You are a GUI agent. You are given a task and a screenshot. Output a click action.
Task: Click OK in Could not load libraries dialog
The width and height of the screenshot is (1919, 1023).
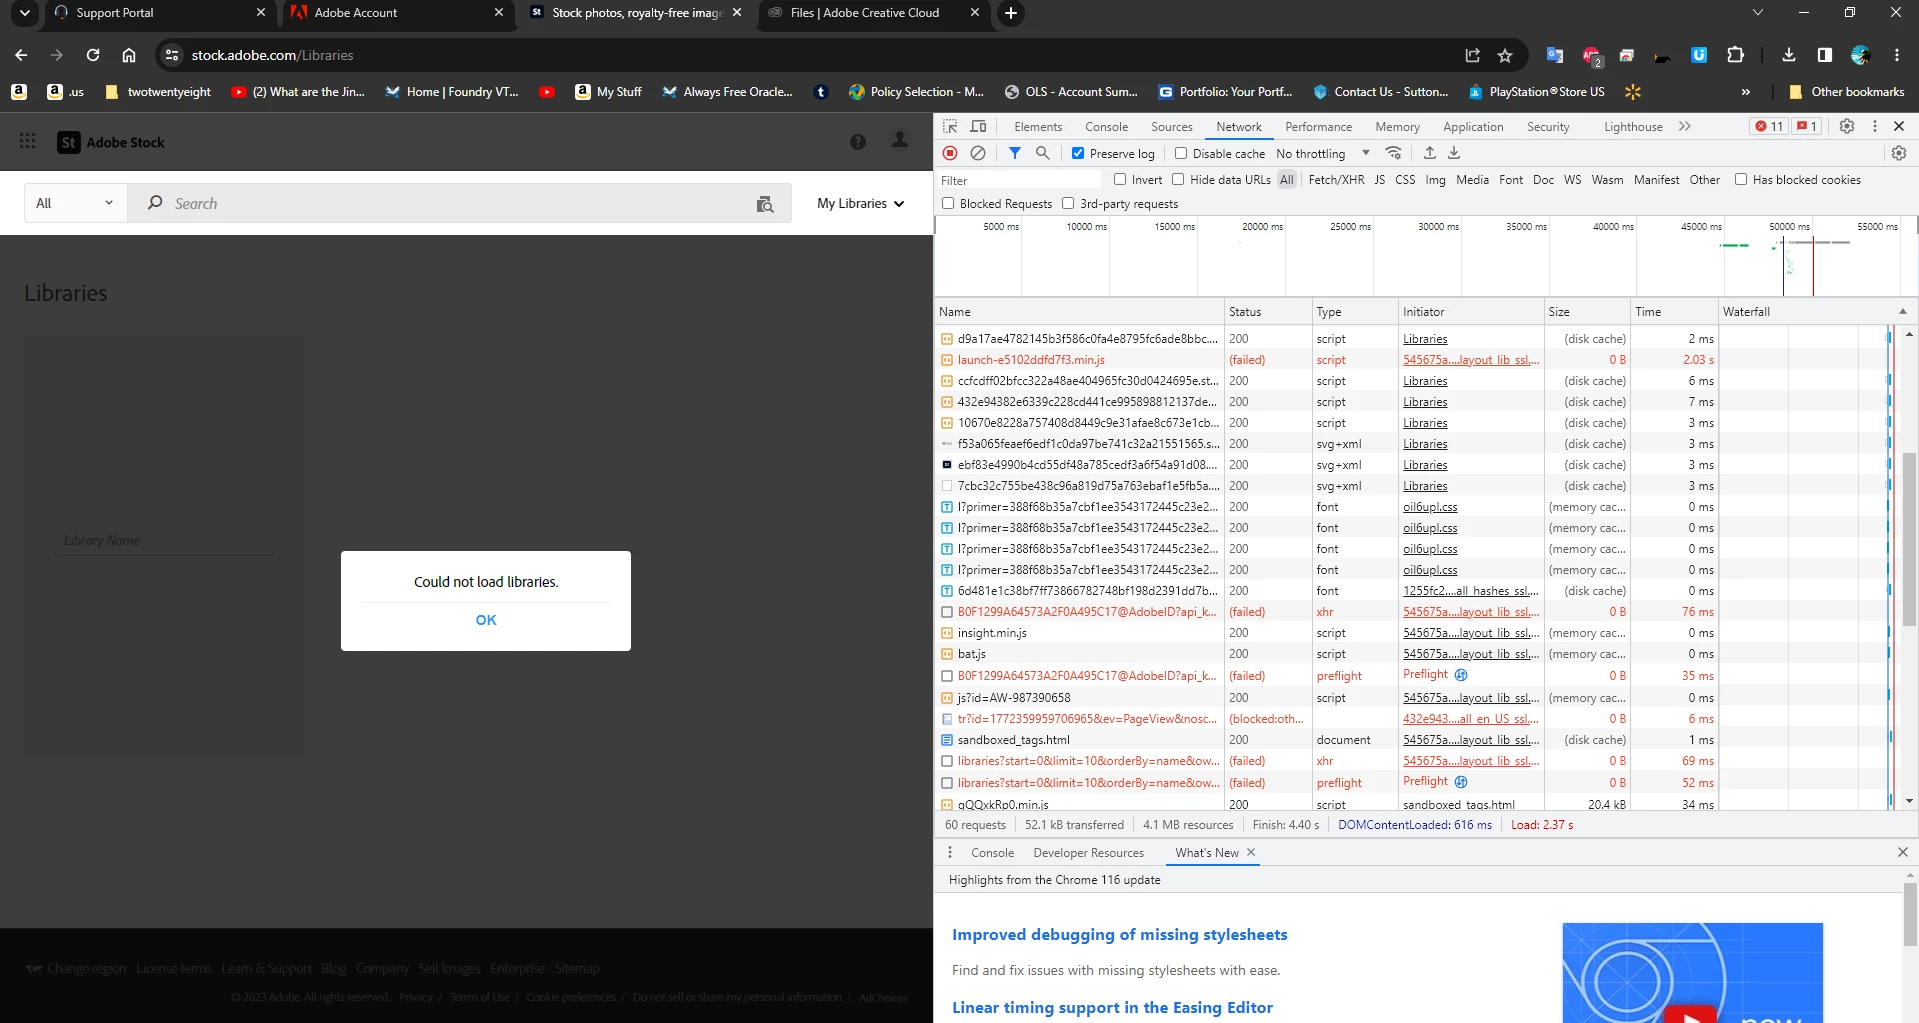coord(486,620)
